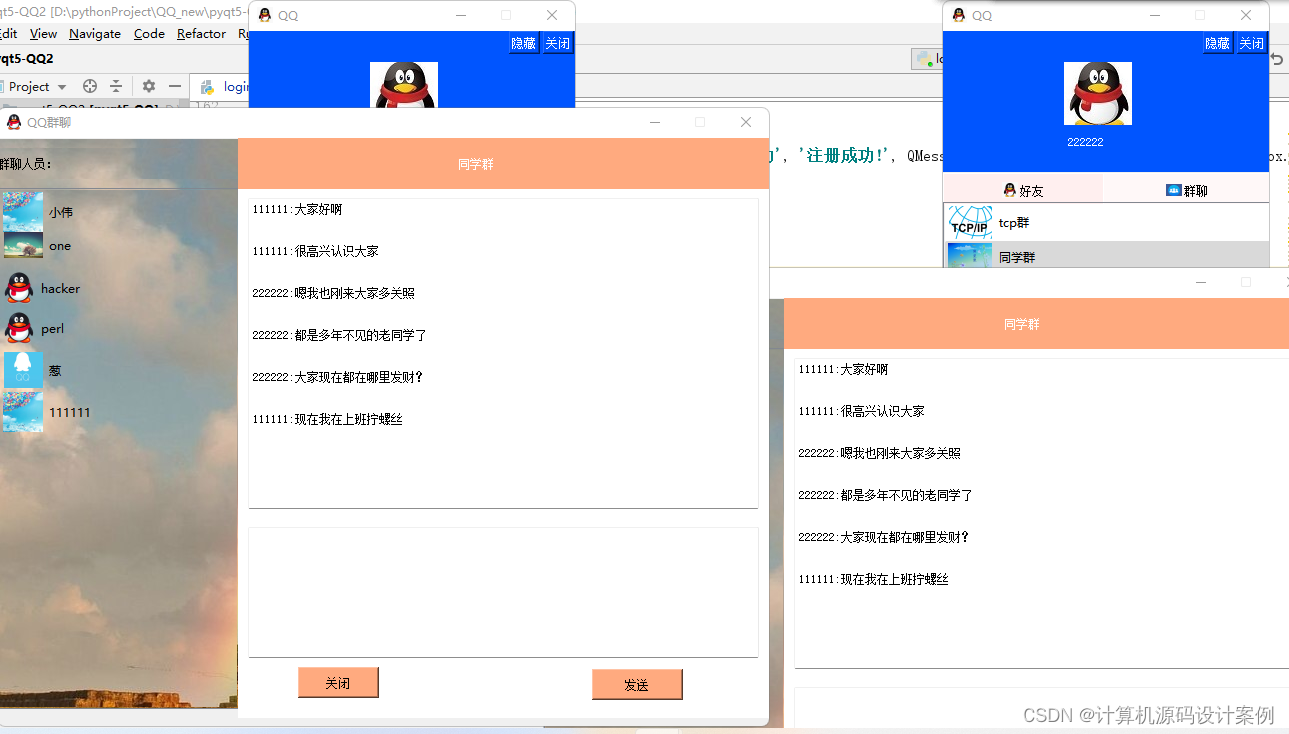Open the Navigate menu
Screen dimensions: 1289x734
pos(95,33)
